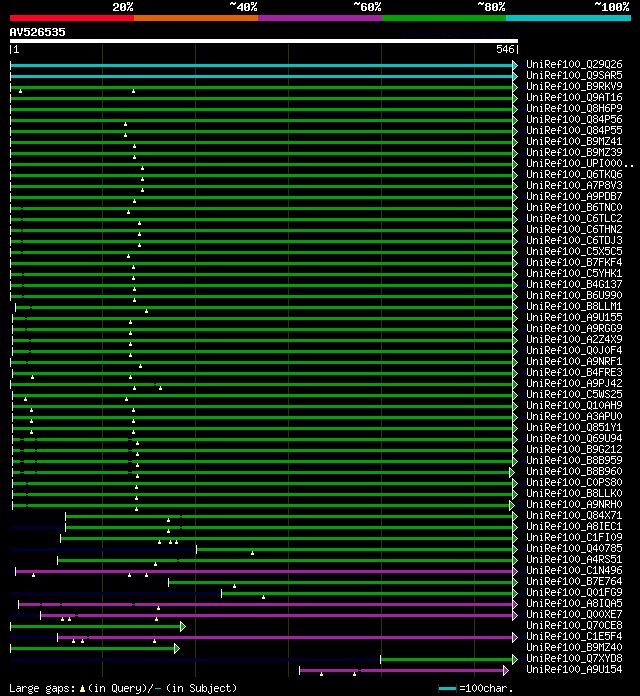
Task: Click the UniRef100_A8IEC1 label
Action: [574, 526]
